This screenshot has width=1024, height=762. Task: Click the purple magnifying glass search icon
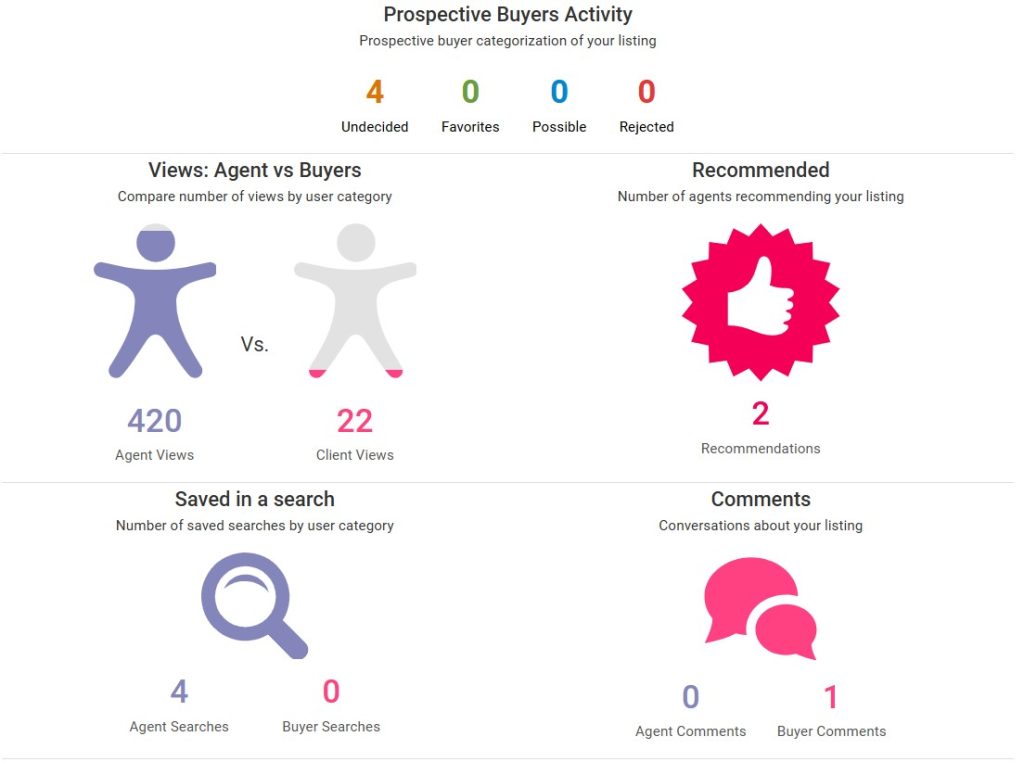[250, 603]
